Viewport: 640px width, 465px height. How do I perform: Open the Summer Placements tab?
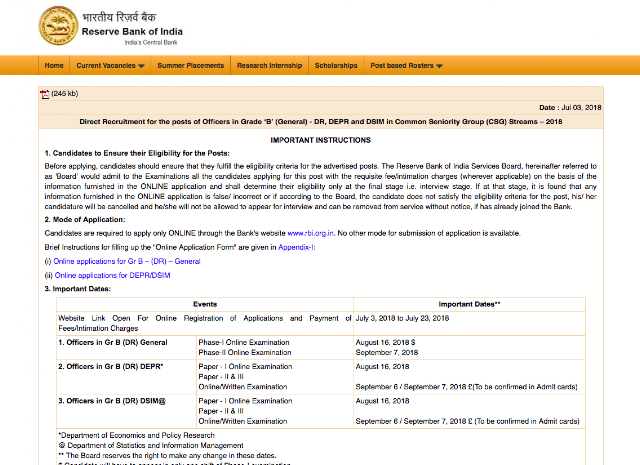point(191,65)
